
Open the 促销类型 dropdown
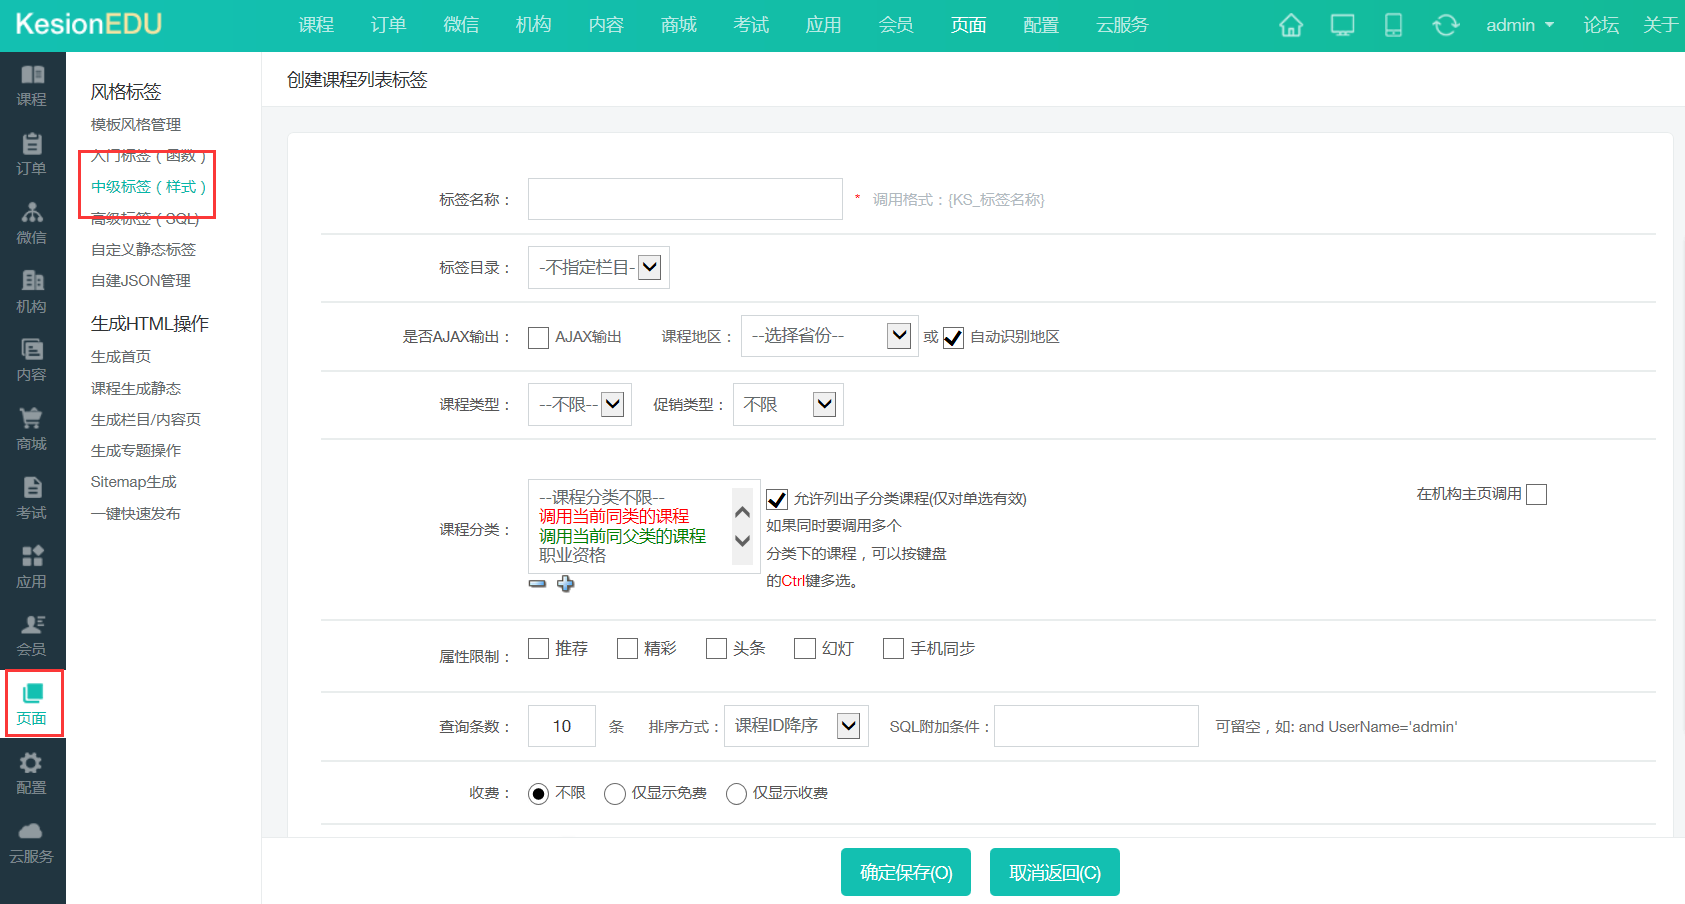click(x=788, y=404)
